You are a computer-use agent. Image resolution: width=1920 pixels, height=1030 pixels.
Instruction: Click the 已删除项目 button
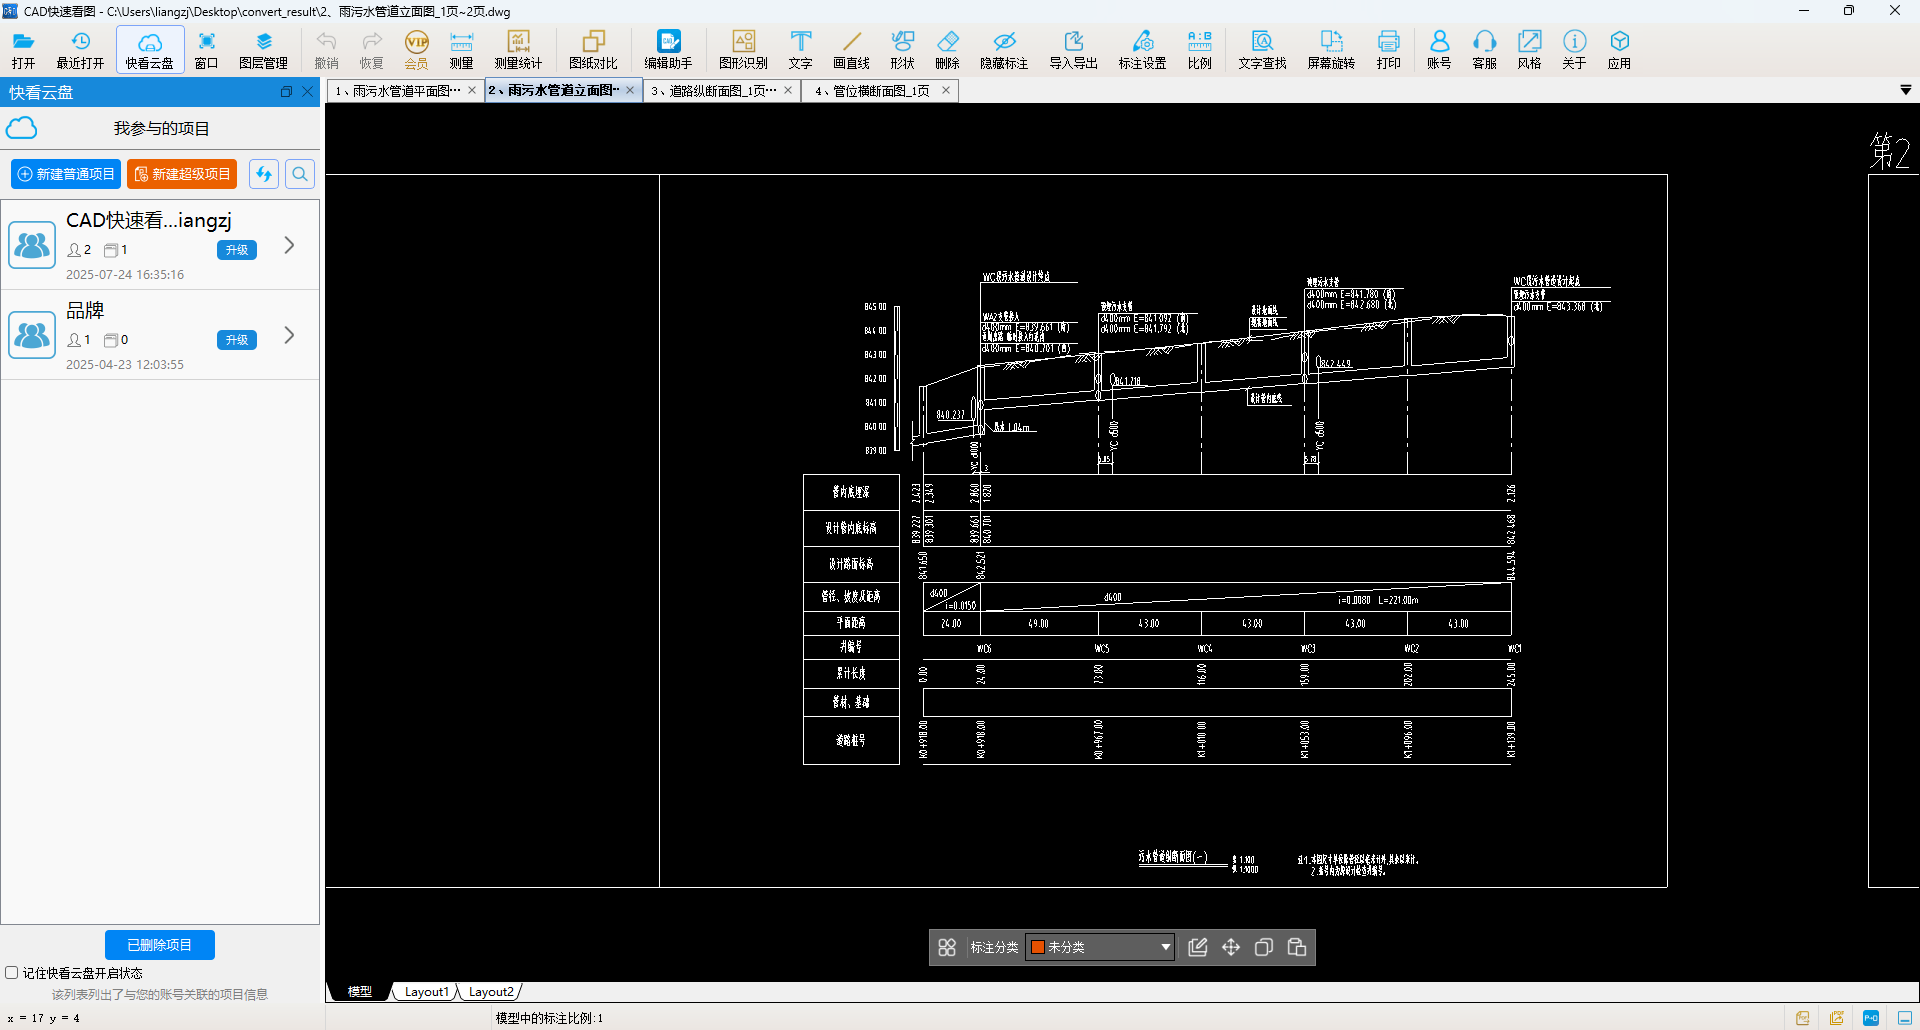tap(160, 945)
